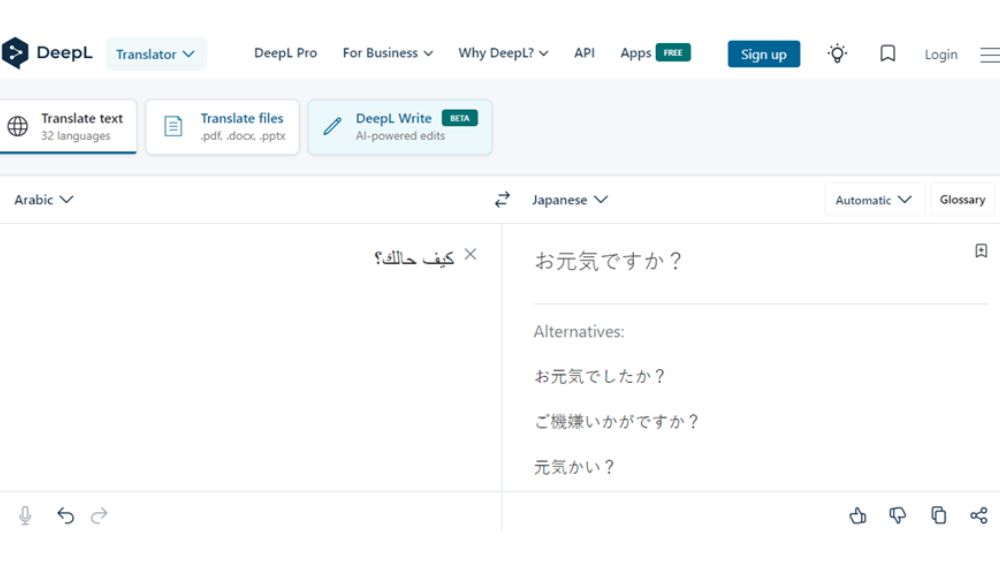Open the Glossary button
This screenshot has height=562, width=1000.
pos(962,200)
